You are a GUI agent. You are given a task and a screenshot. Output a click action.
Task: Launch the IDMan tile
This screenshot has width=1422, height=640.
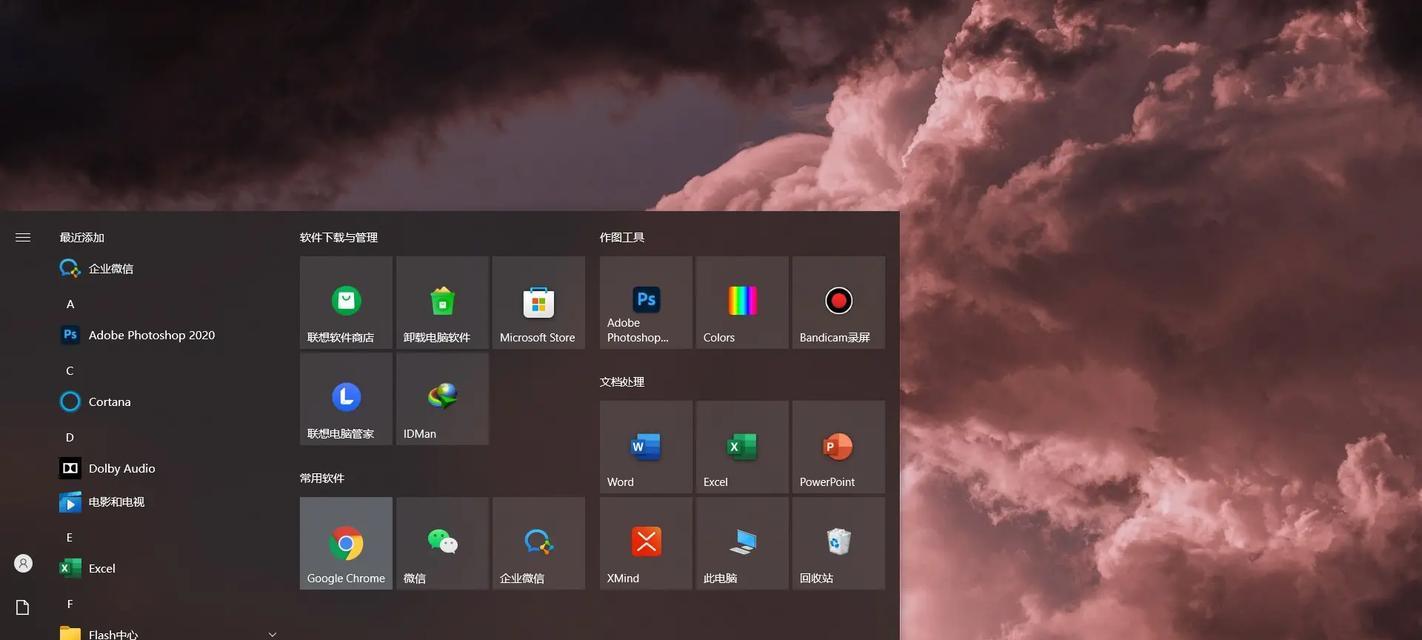(x=442, y=398)
